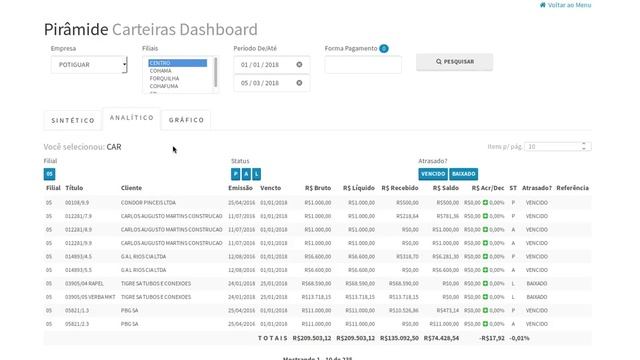Clear the 05/03/2018 end date
Viewport: 640px width, 360px height.
(299, 83)
